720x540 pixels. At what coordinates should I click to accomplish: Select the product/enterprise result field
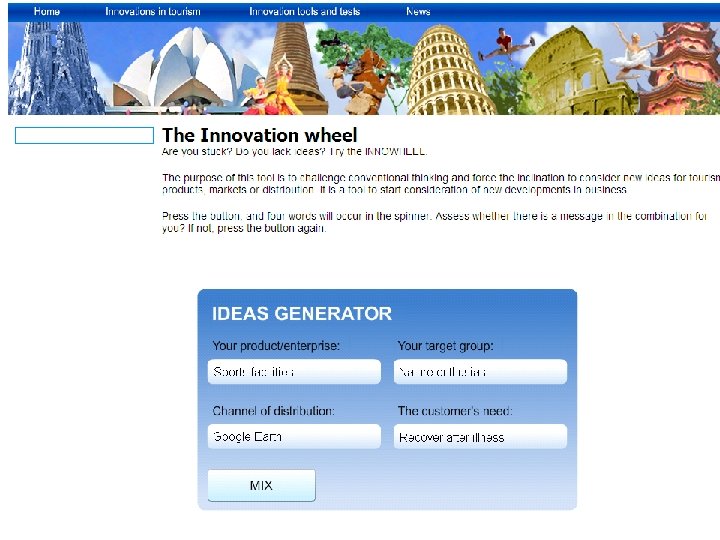pyautogui.click(x=294, y=371)
